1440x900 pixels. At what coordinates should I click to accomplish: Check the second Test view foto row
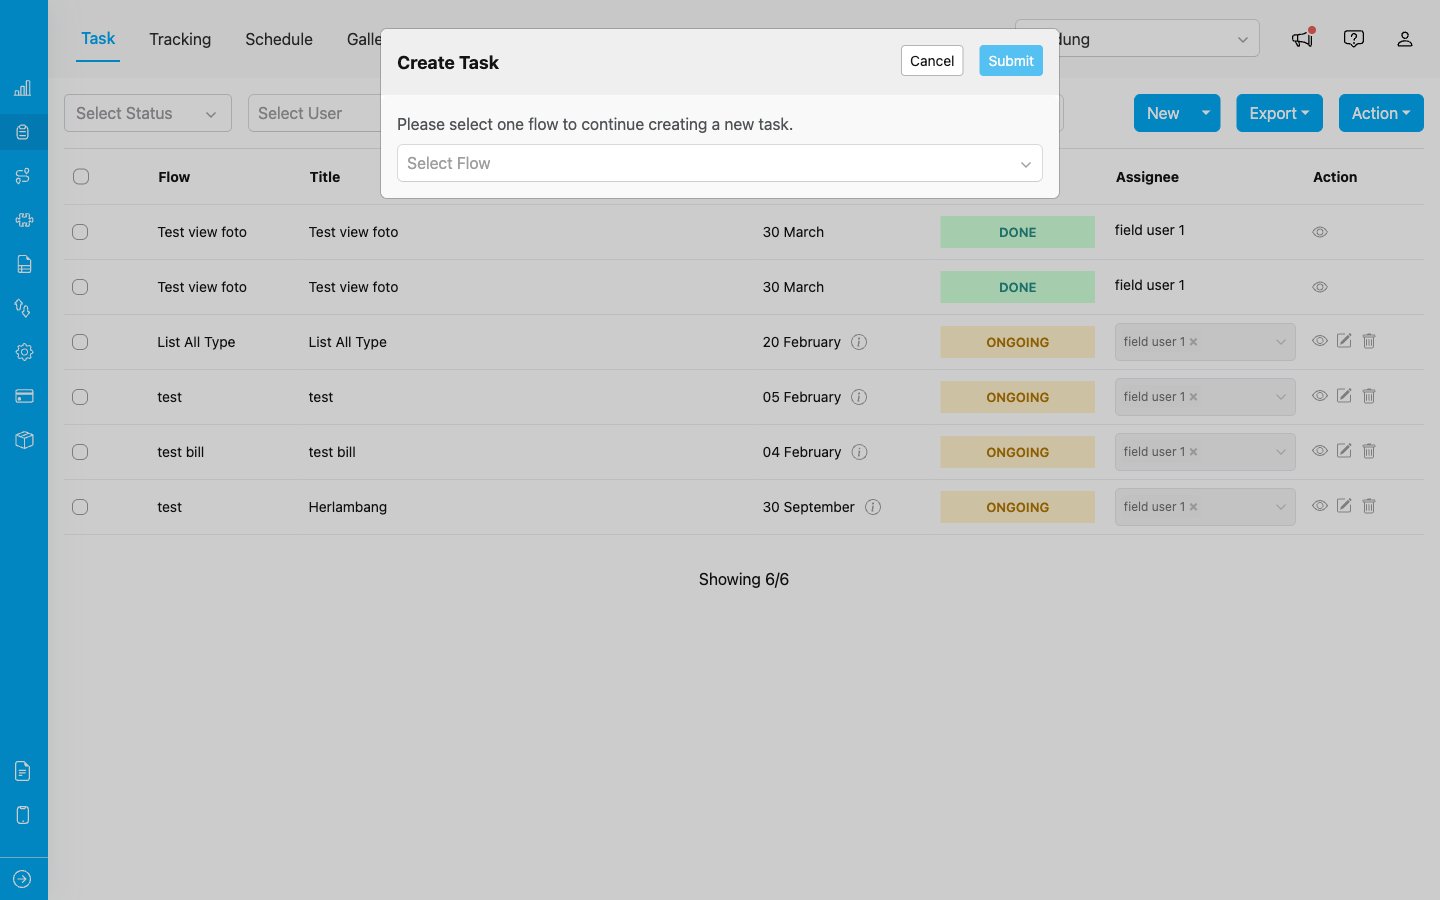(80, 287)
